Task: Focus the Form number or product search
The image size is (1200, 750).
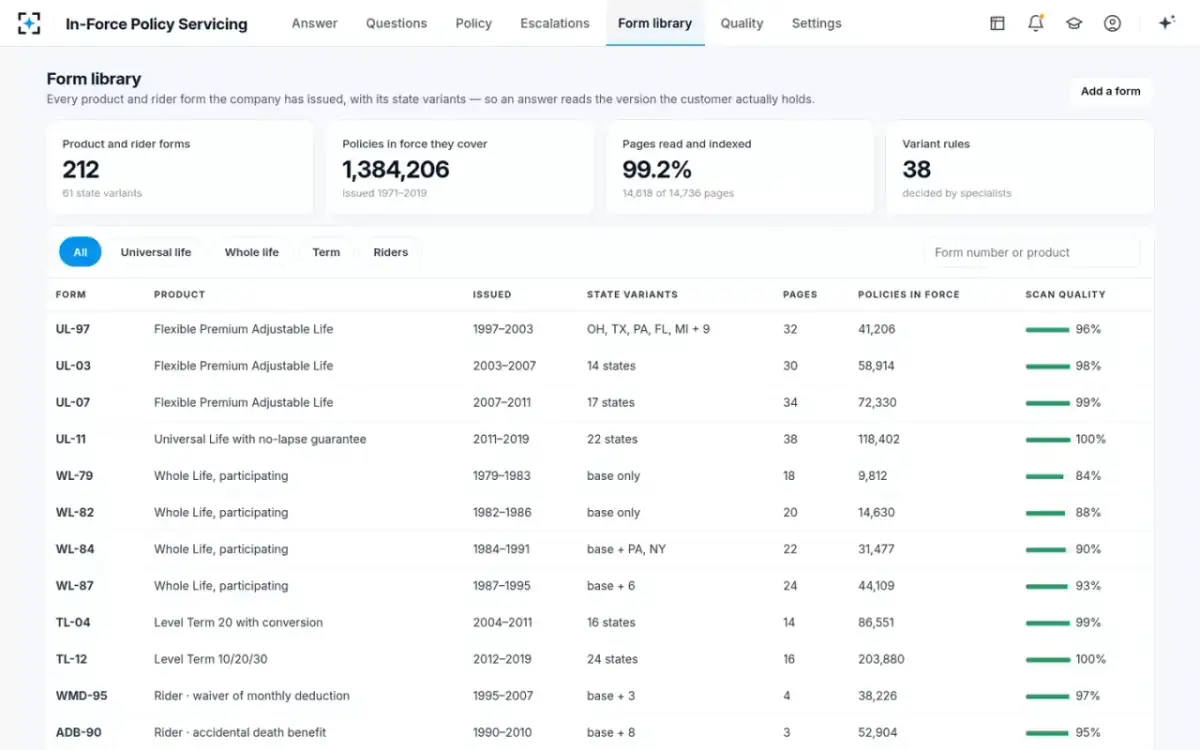Action: coord(1032,252)
